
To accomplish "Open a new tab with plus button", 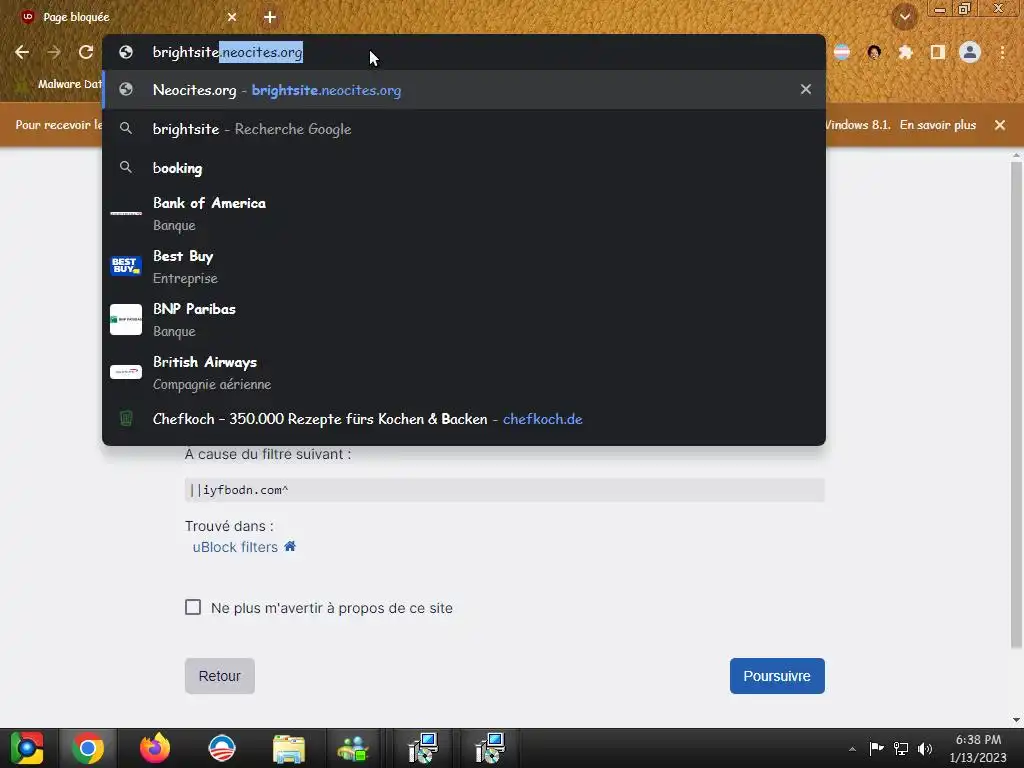I will pyautogui.click(x=270, y=17).
